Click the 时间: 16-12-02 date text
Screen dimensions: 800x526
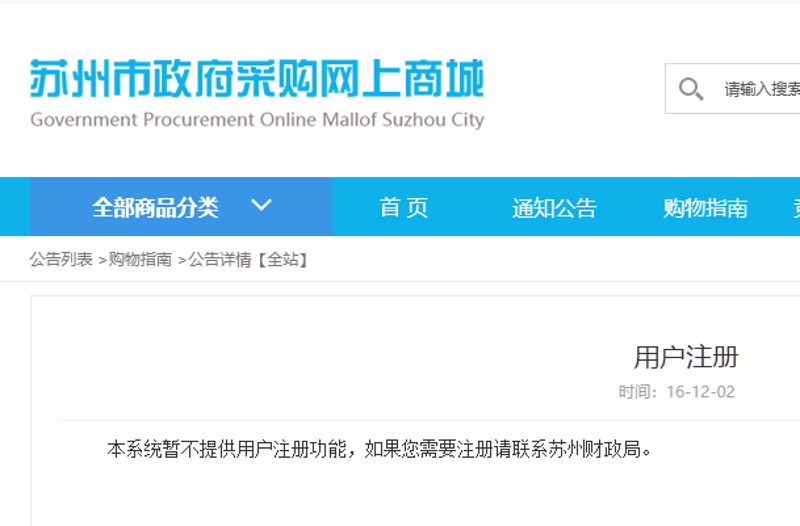tap(677, 392)
